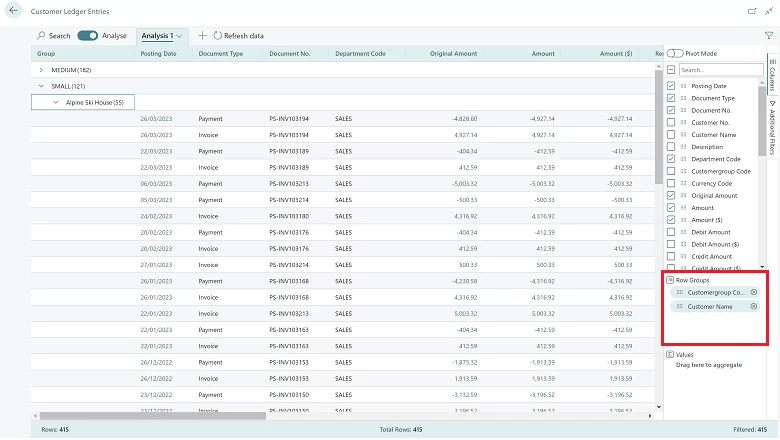Viewport: 780px width, 440px height.
Task: Remove Customer Name from Row Groups
Action: click(x=754, y=306)
